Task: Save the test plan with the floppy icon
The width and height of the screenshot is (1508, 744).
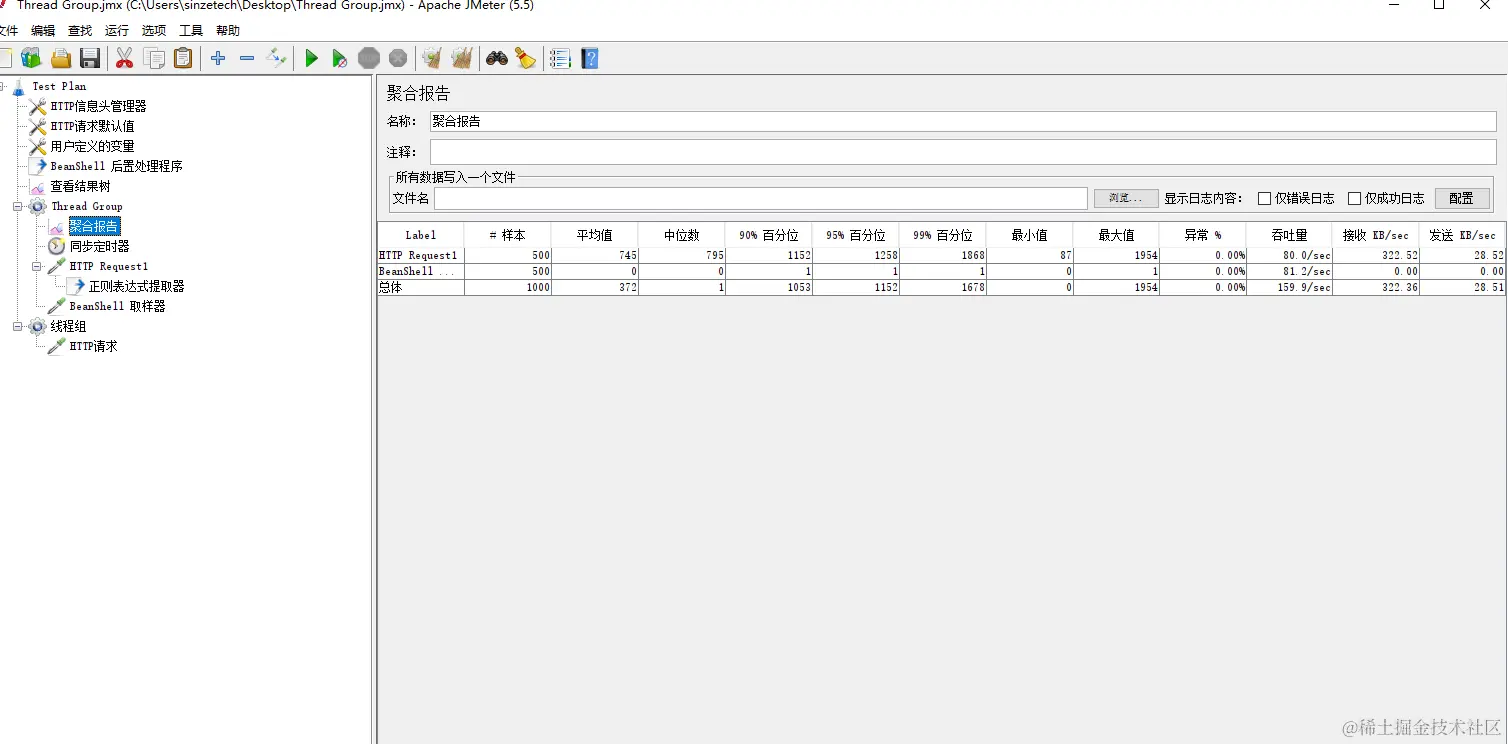Action: 90,59
